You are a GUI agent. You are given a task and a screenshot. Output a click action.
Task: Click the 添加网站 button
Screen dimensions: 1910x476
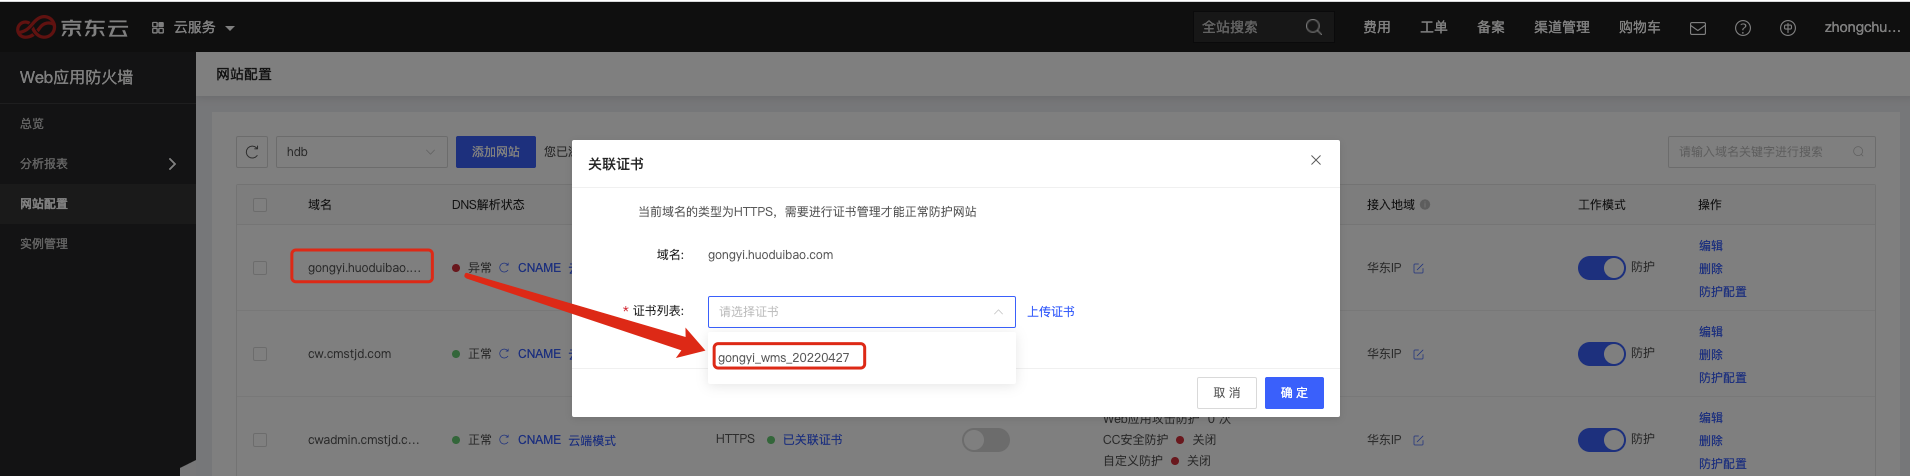(496, 152)
